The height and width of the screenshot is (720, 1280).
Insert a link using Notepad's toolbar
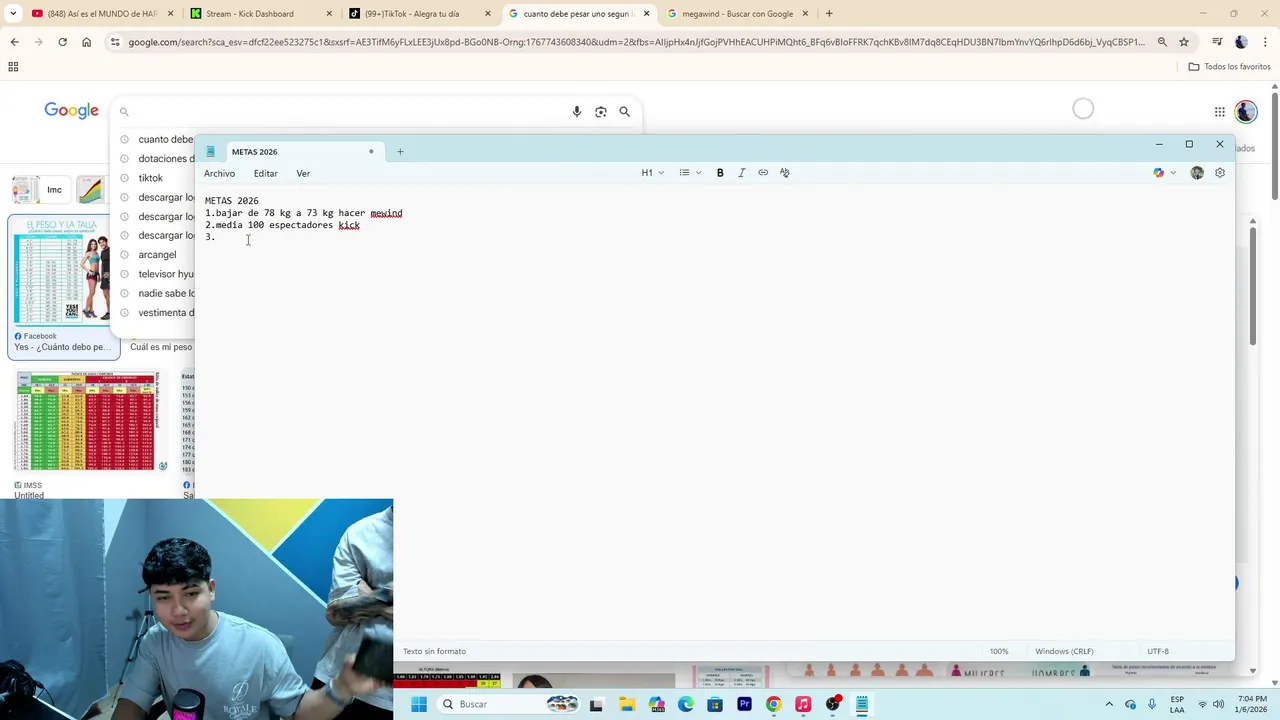[x=763, y=173]
